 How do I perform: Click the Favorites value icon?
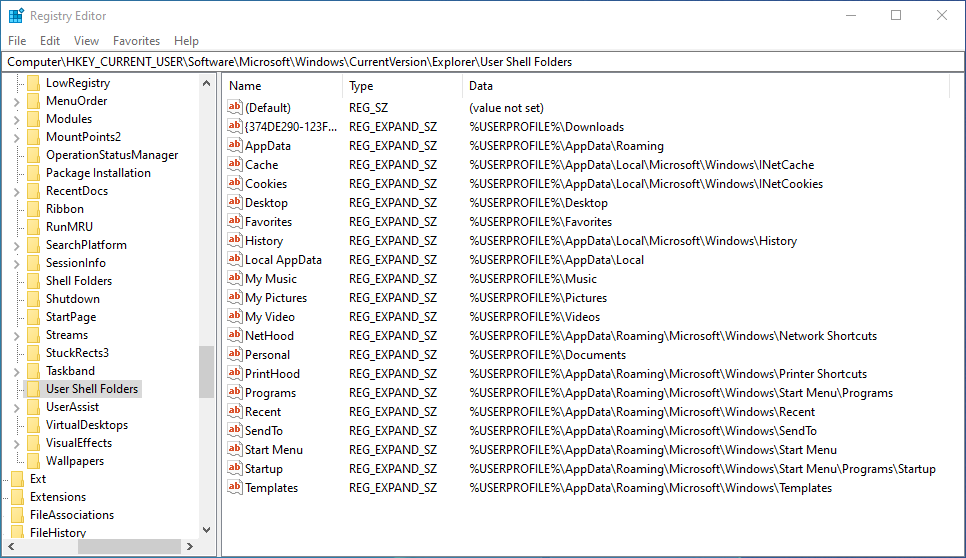pyautogui.click(x=234, y=222)
